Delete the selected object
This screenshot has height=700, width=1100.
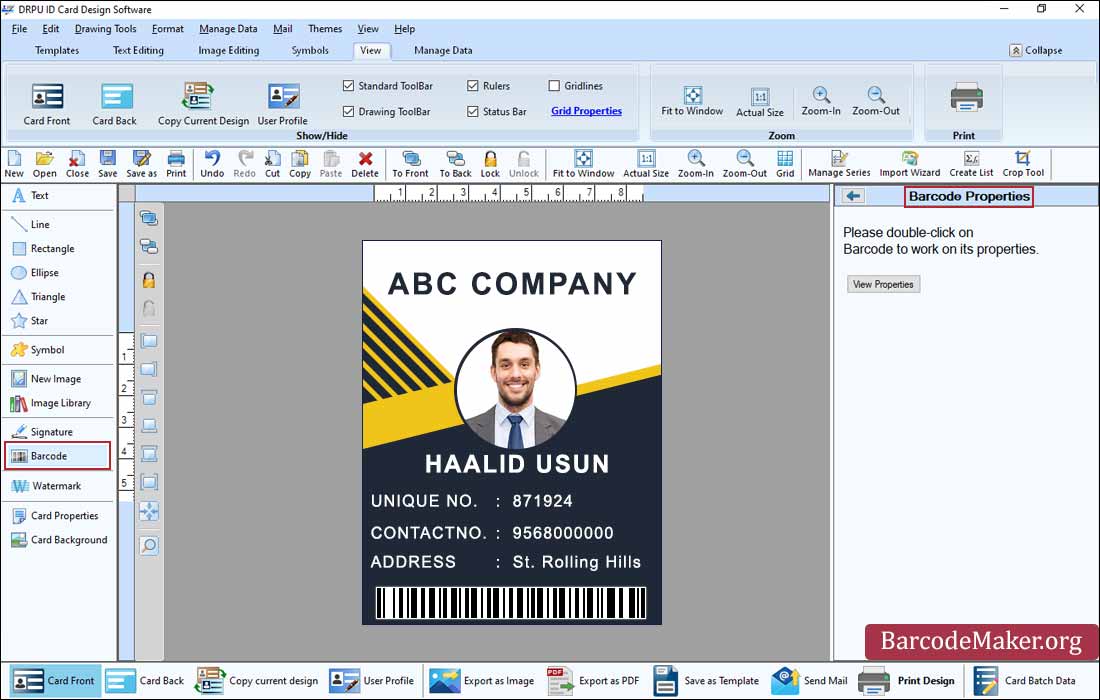[x=365, y=164]
